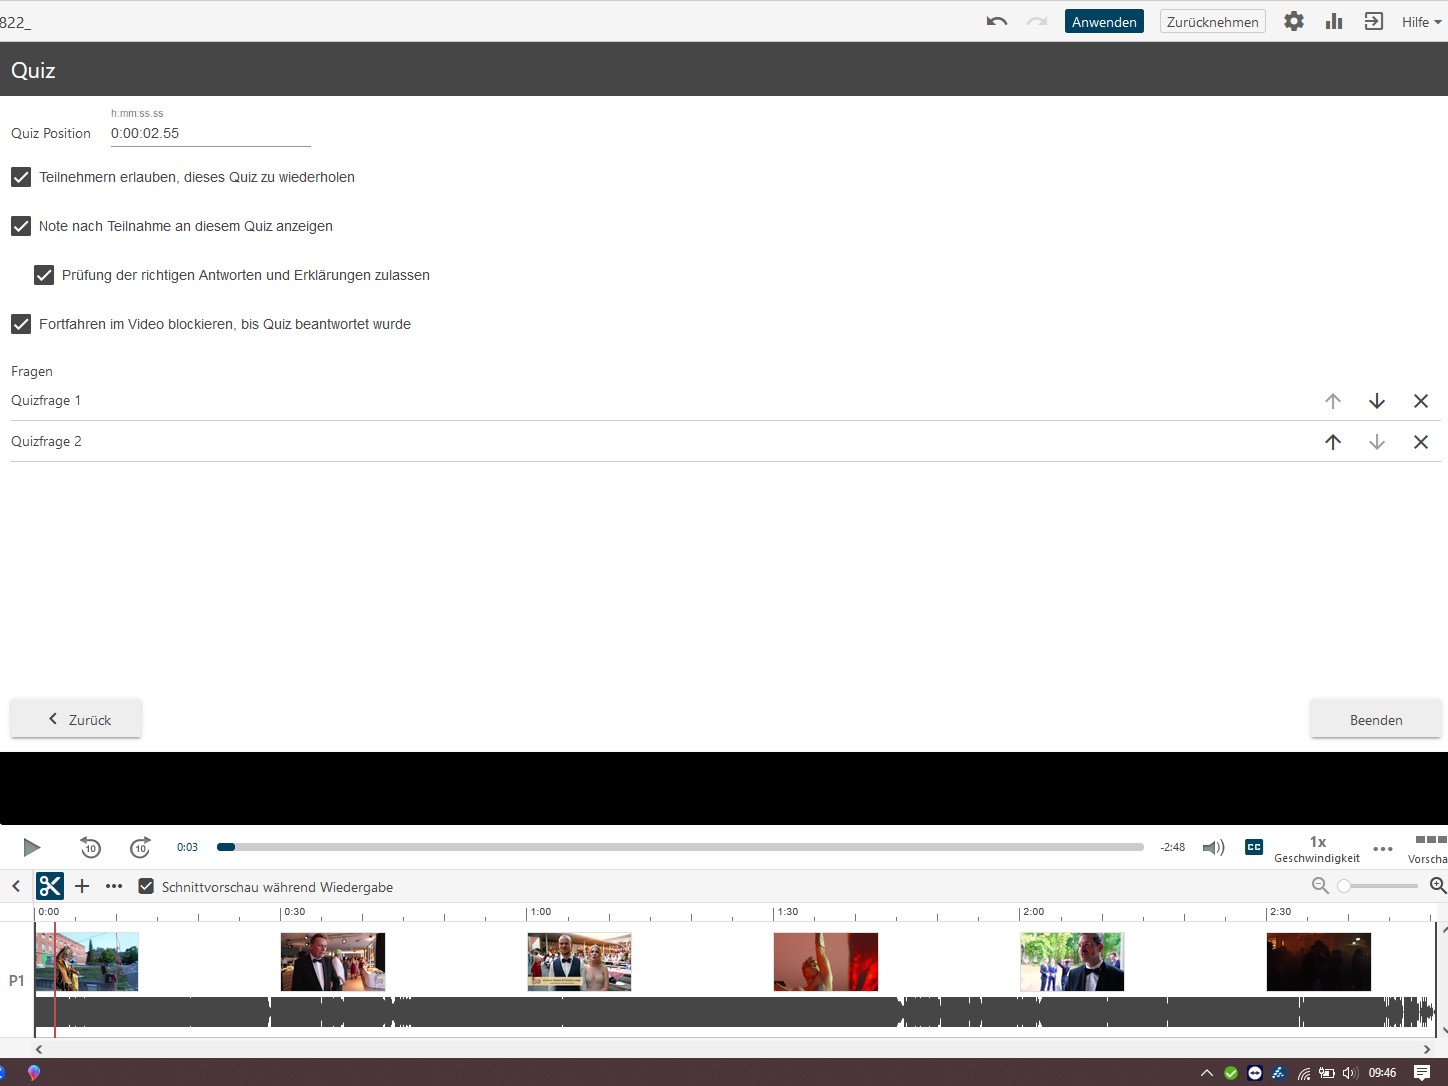This screenshot has height=1086, width=1448.
Task: Click the undo arrow icon
Action: (996, 22)
